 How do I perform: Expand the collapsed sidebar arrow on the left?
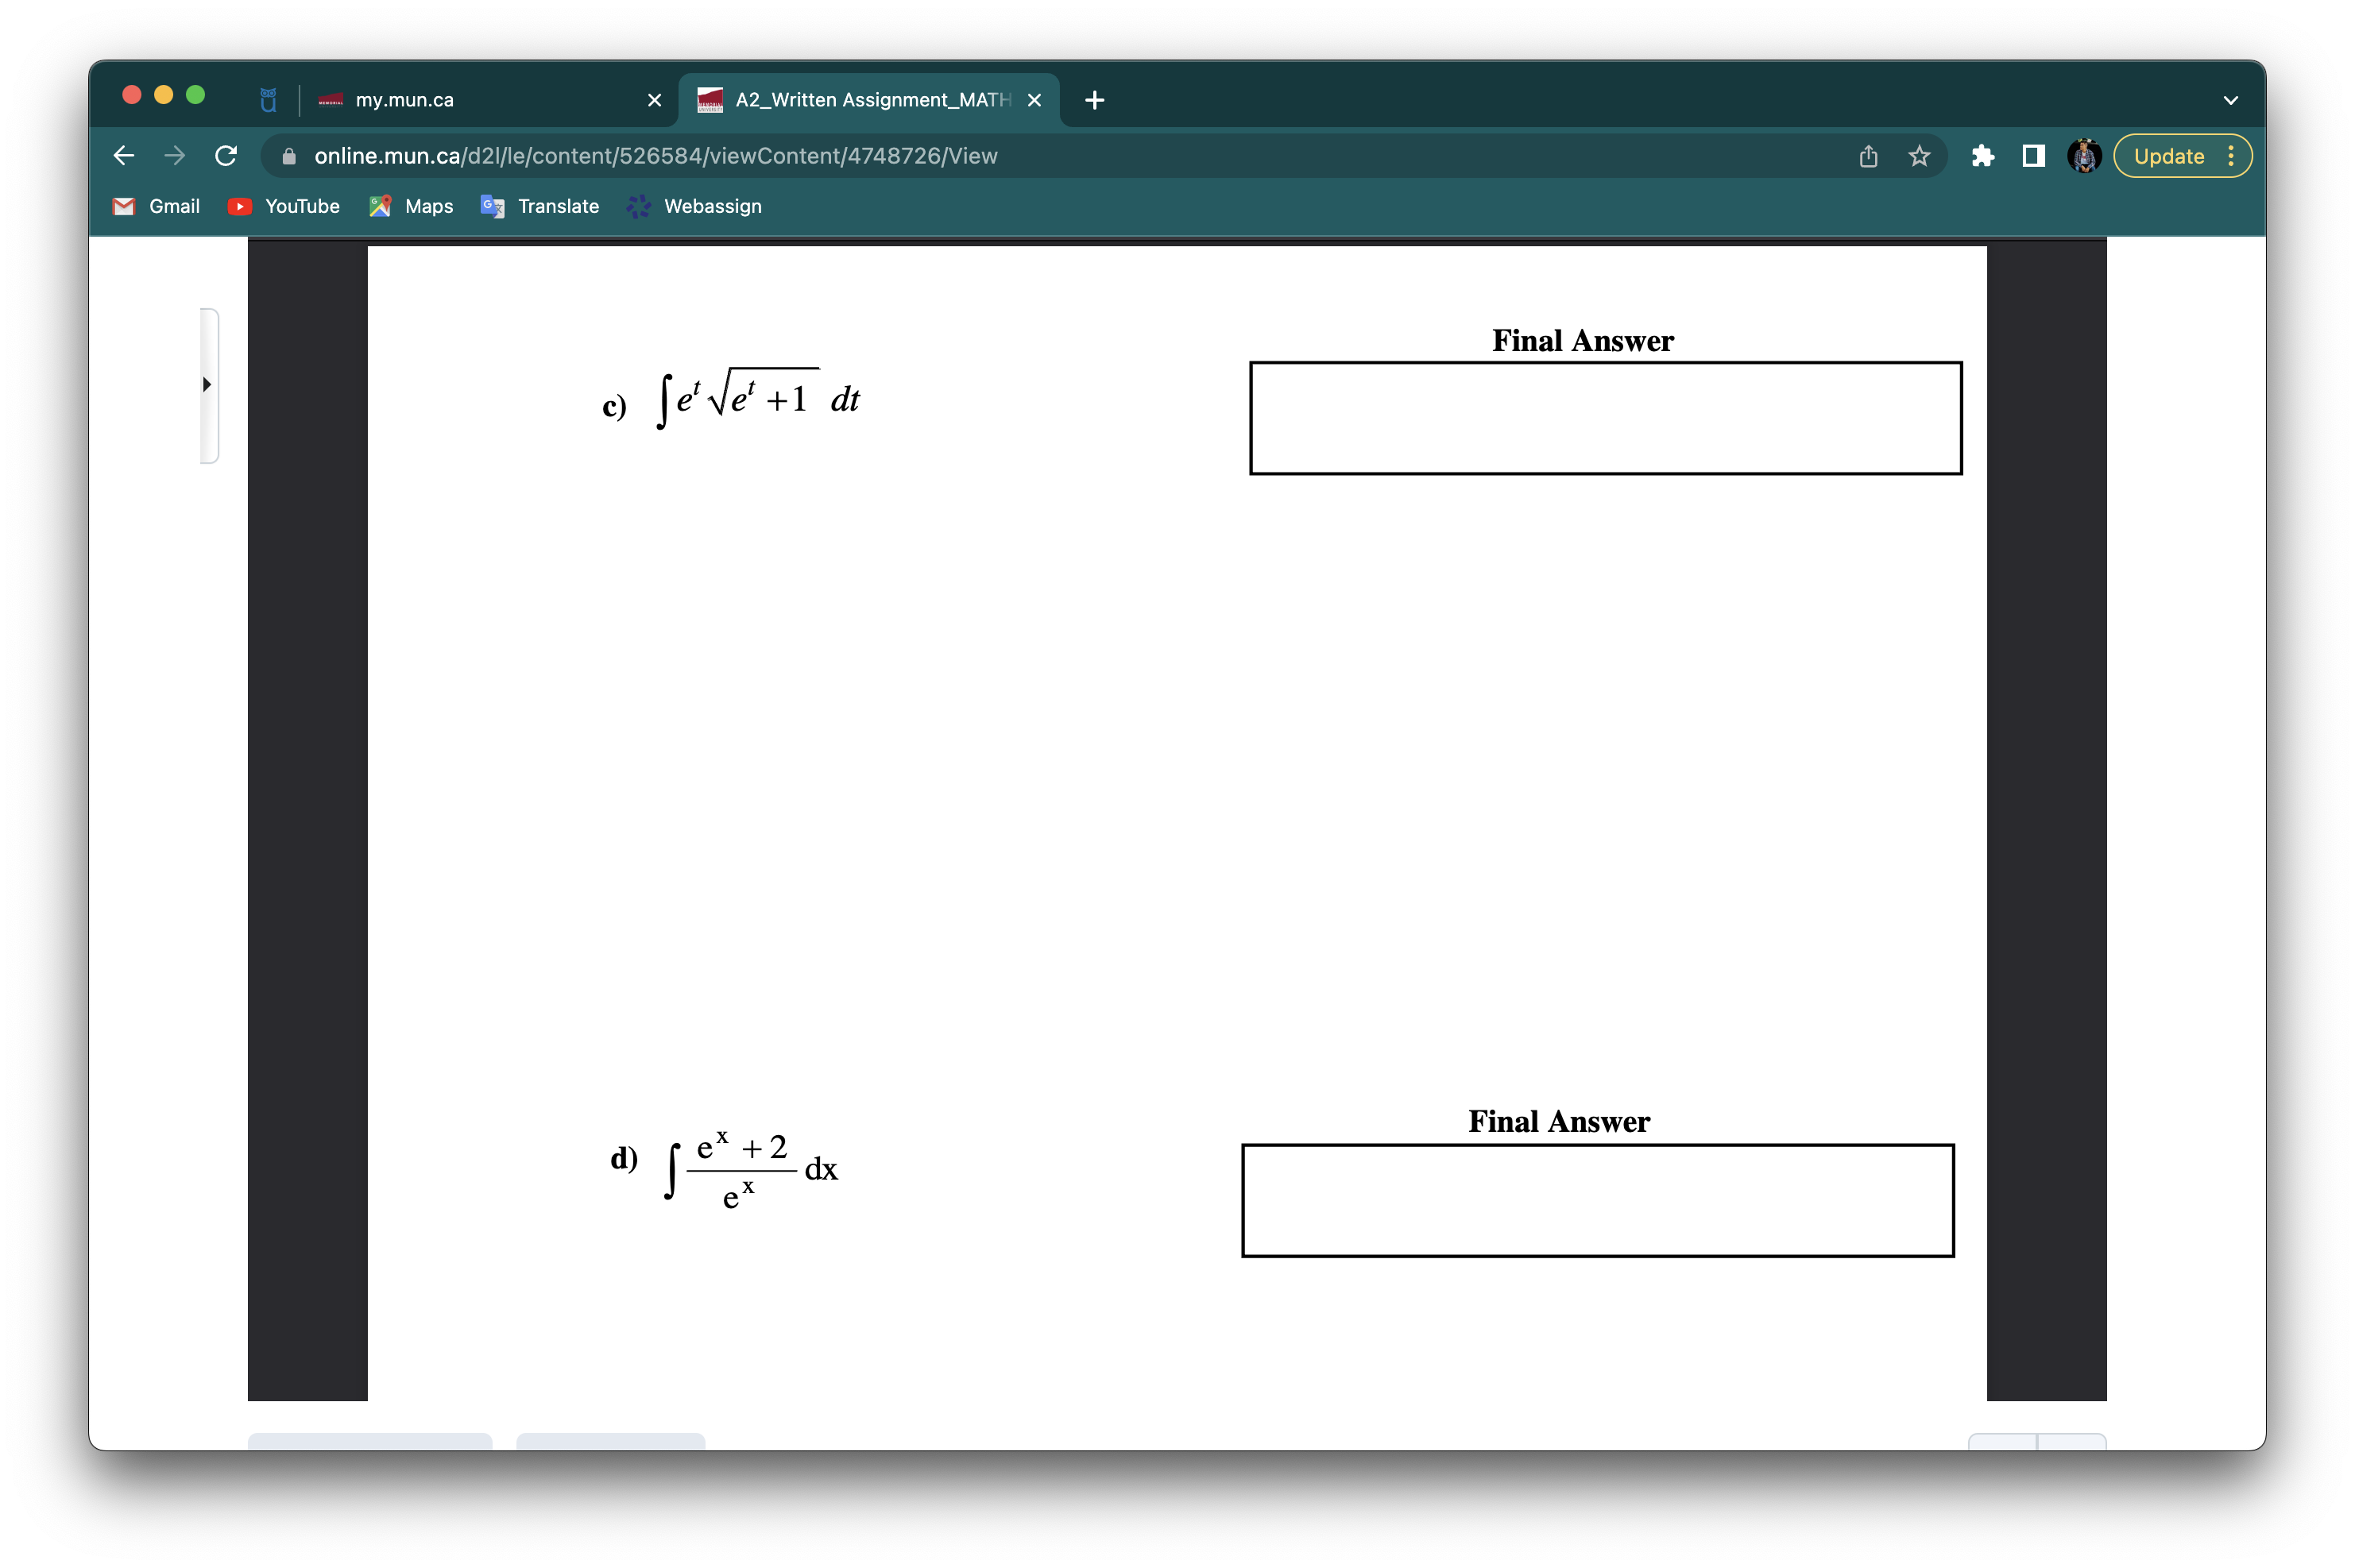tap(207, 384)
